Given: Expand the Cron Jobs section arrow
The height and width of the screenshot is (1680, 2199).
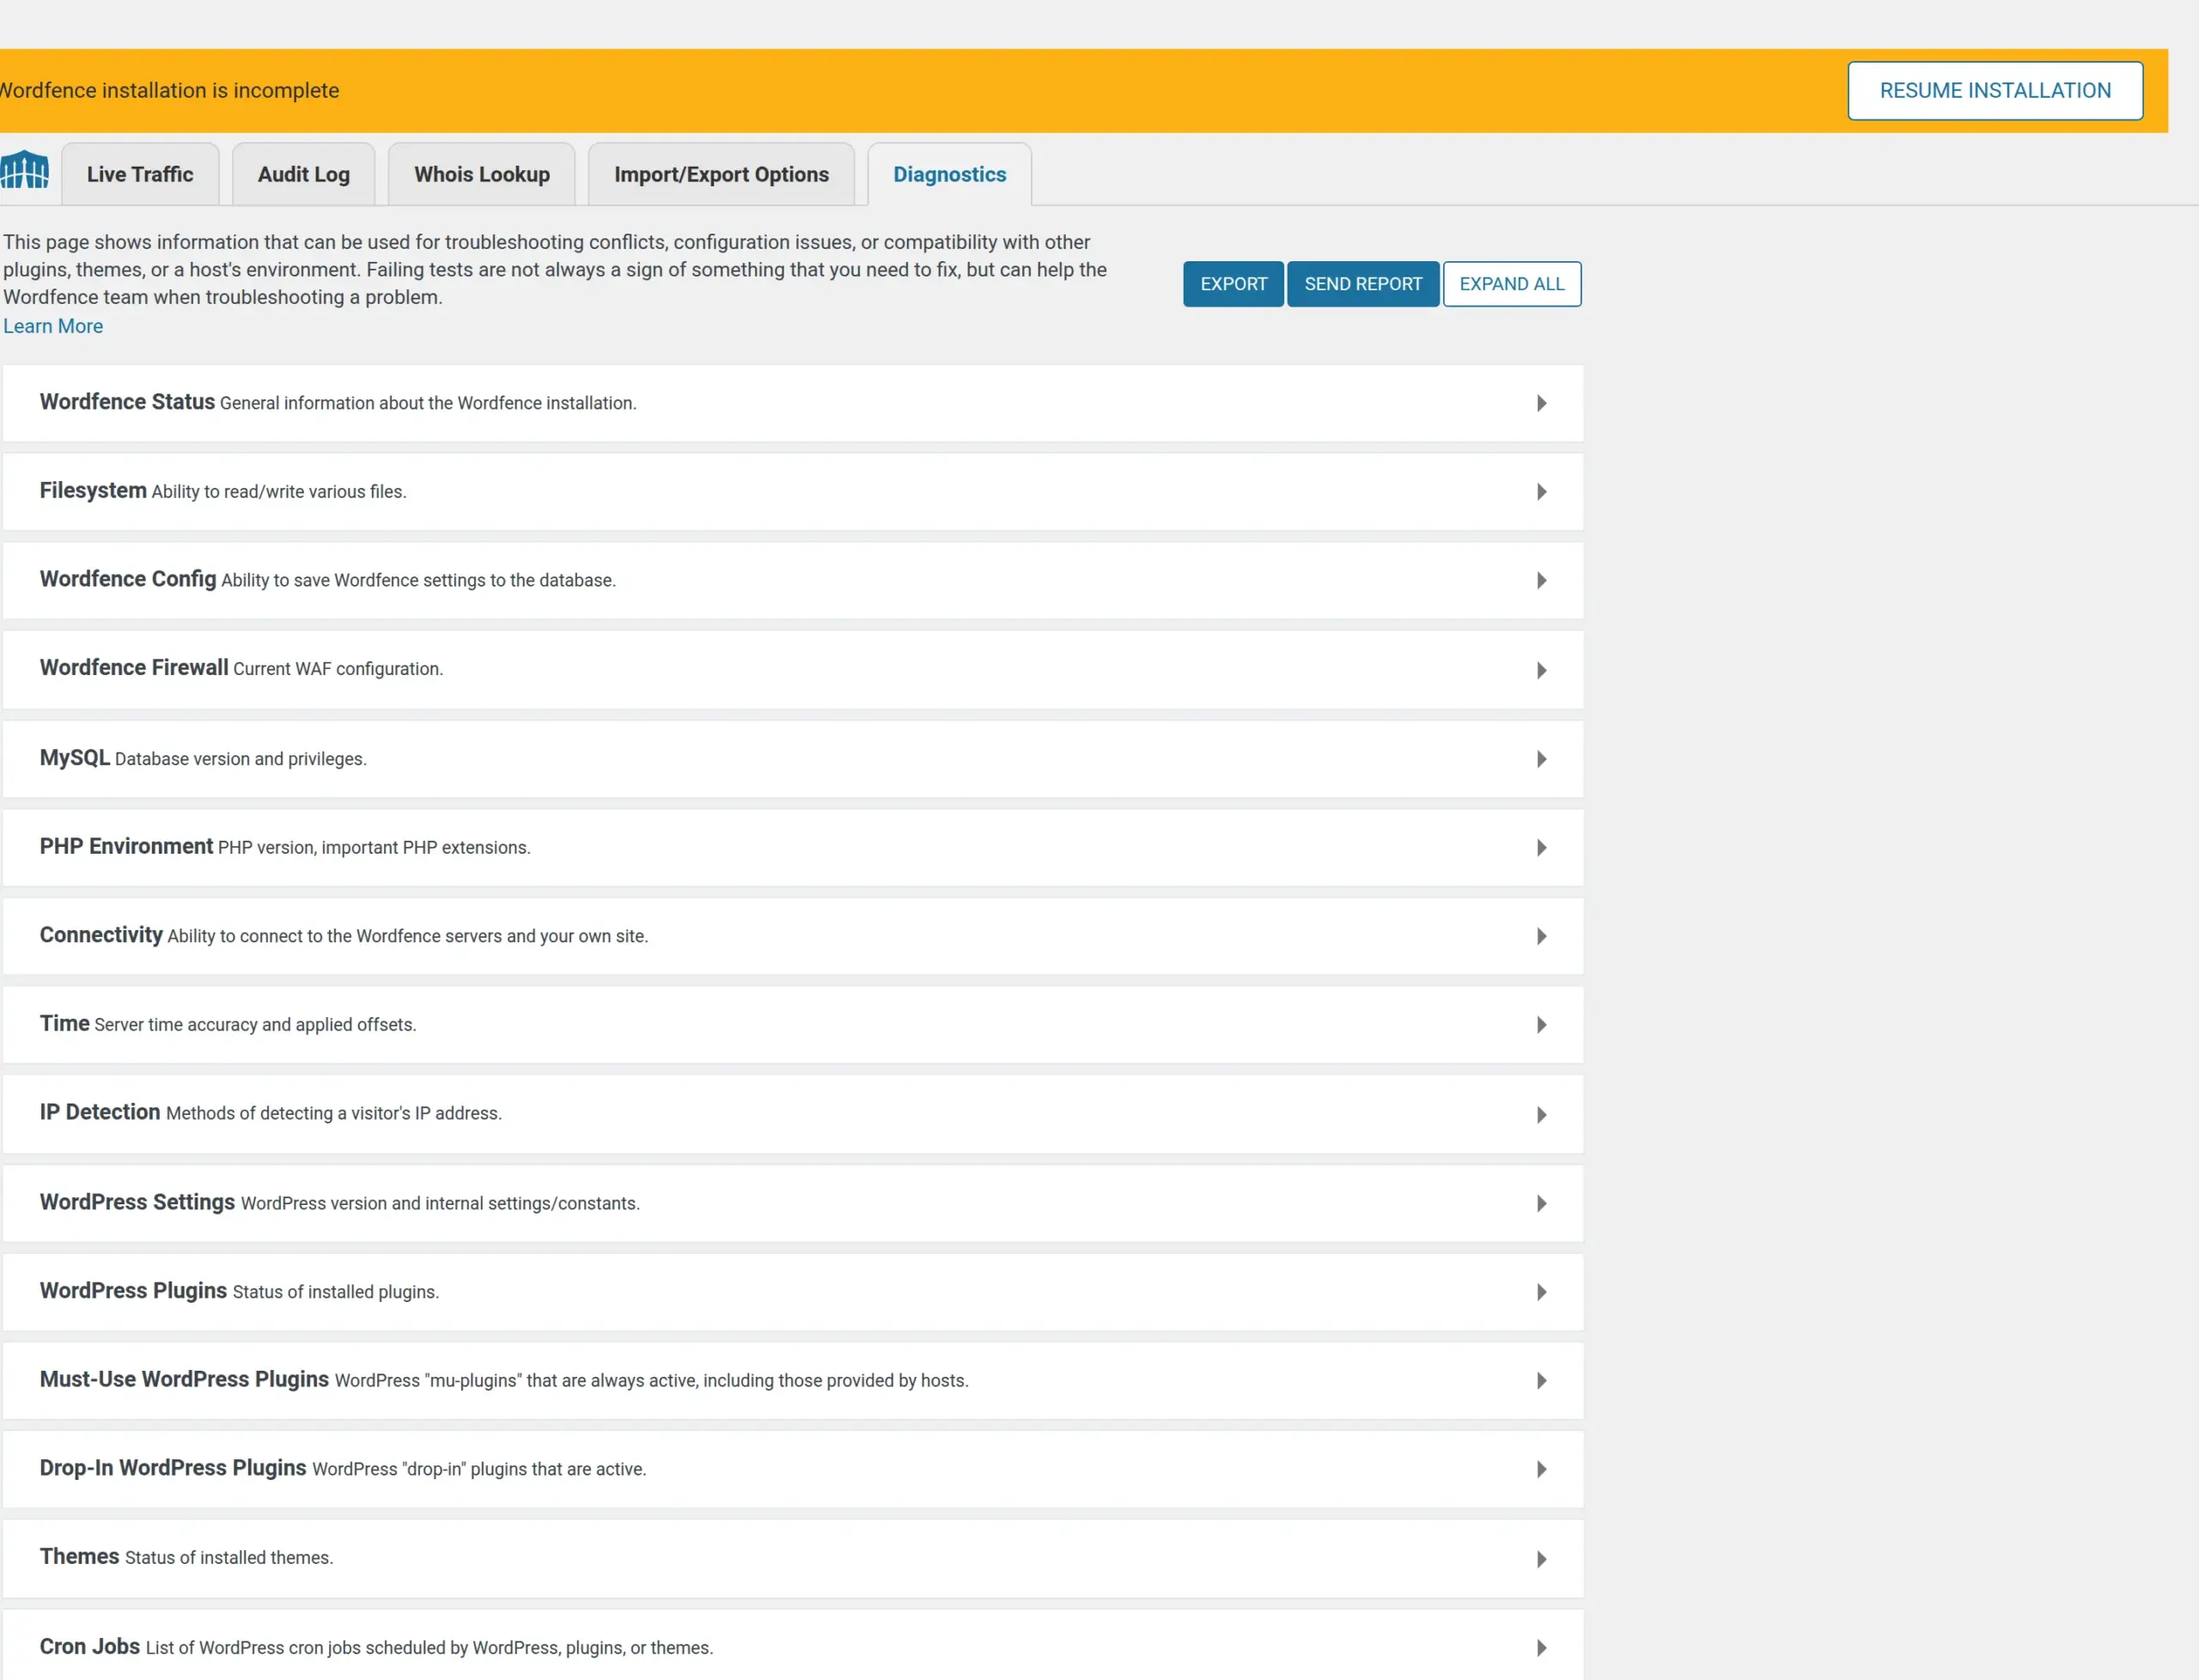Looking at the screenshot, I should 1541,1648.
